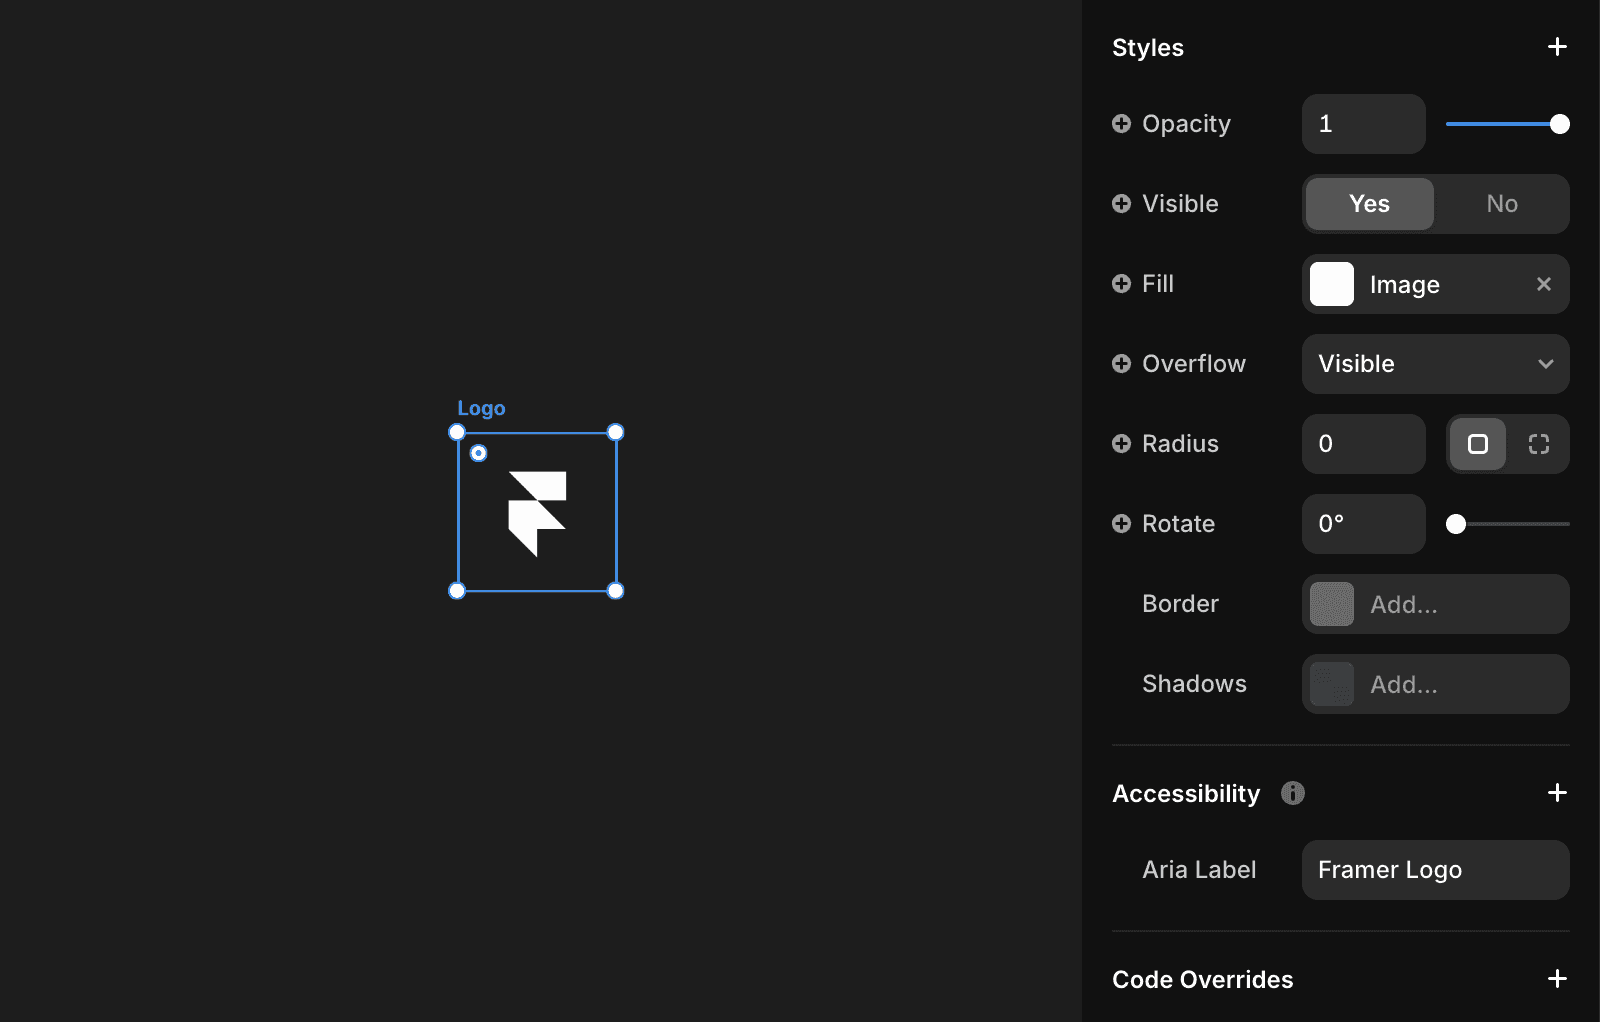
Task: Click the bottom-left resize handle of Logo
Action: point(457,591)
